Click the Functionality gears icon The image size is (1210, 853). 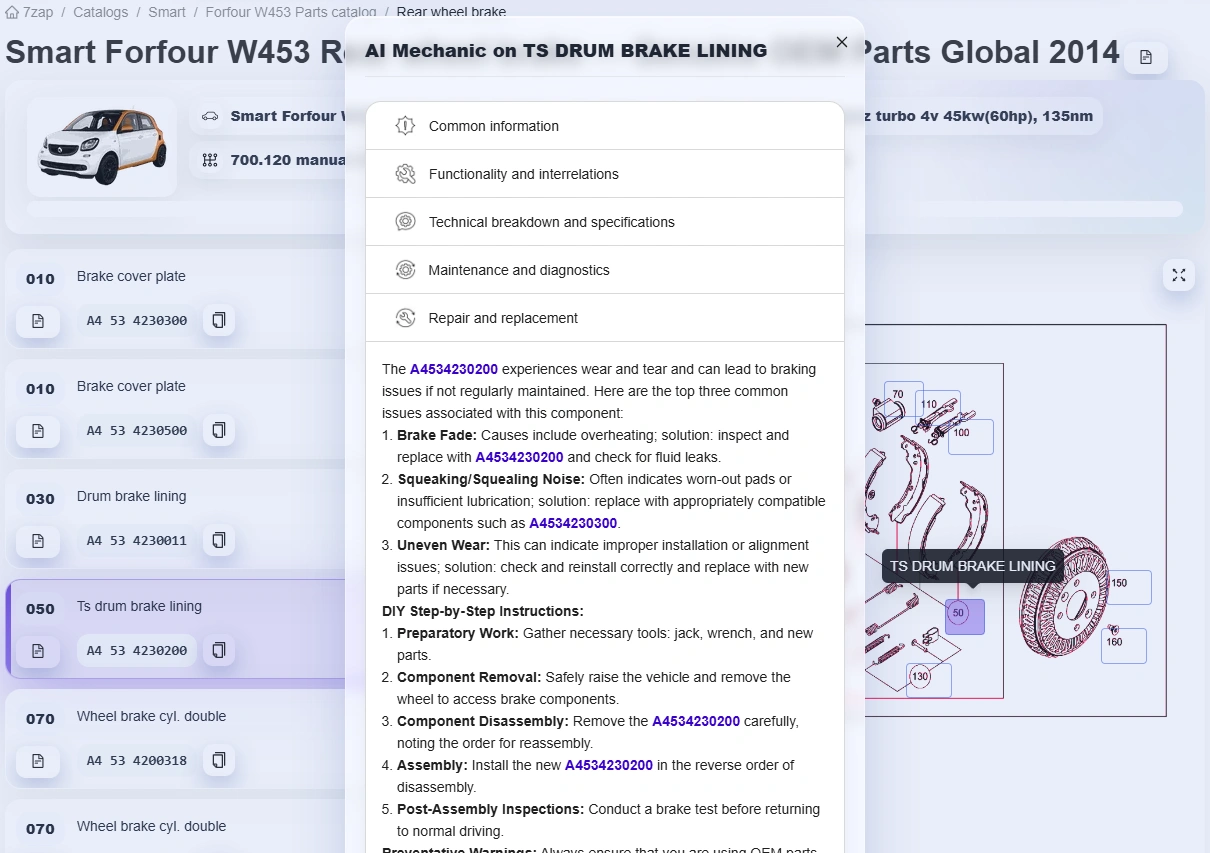tap(405, 174)
